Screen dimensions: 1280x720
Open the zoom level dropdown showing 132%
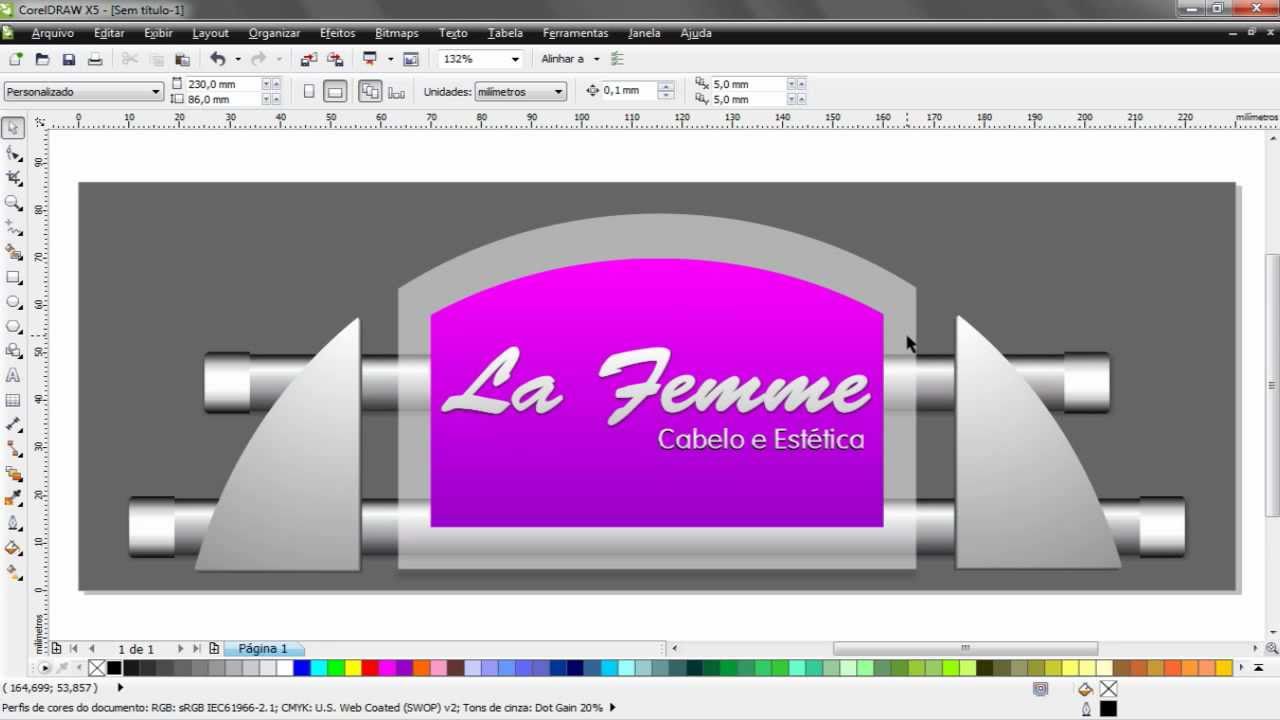pyautogui.click(x=515, y=60)
